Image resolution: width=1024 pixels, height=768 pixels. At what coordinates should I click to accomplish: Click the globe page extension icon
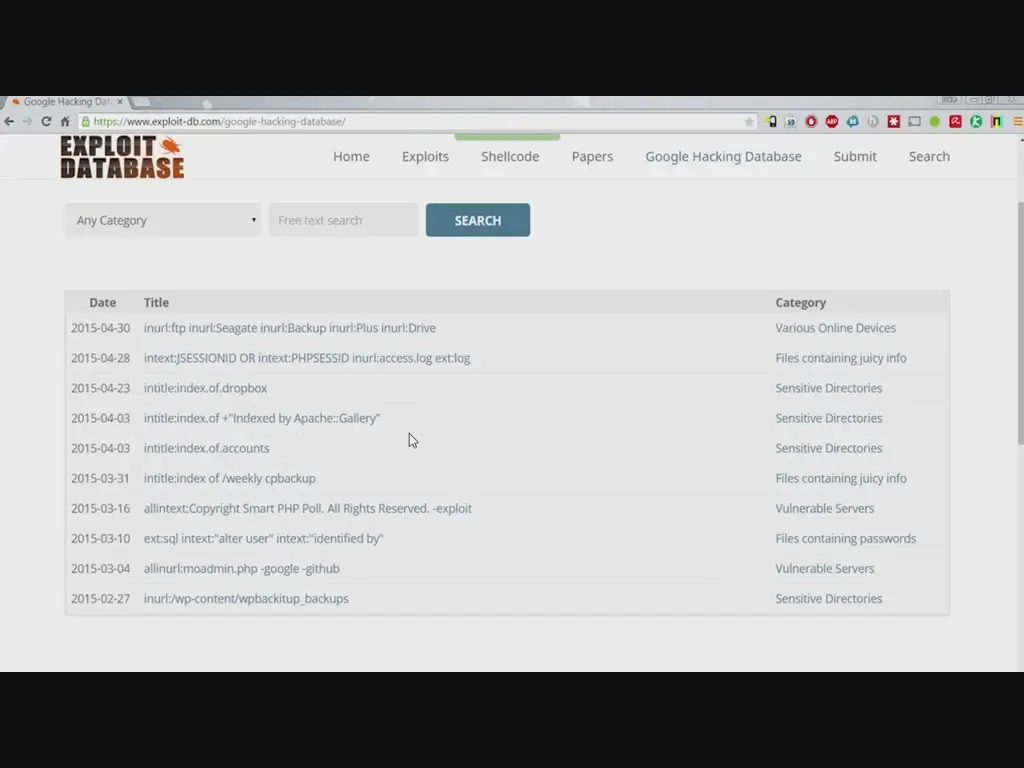(x=791, y=121)
